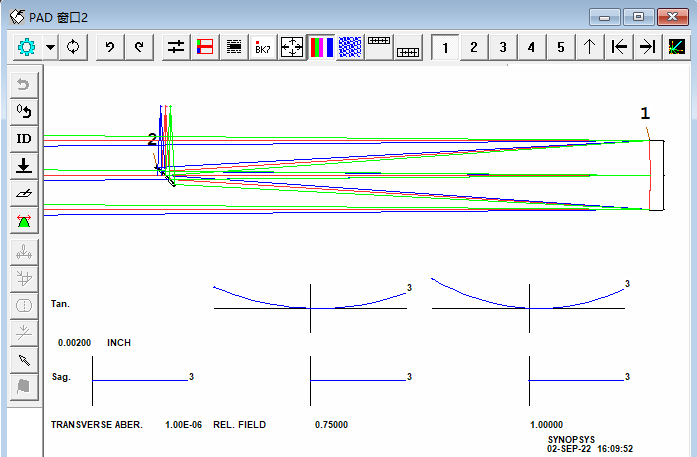This screenshot has height=457, width=697.
Task: Select display page 1
Action: 445,47
